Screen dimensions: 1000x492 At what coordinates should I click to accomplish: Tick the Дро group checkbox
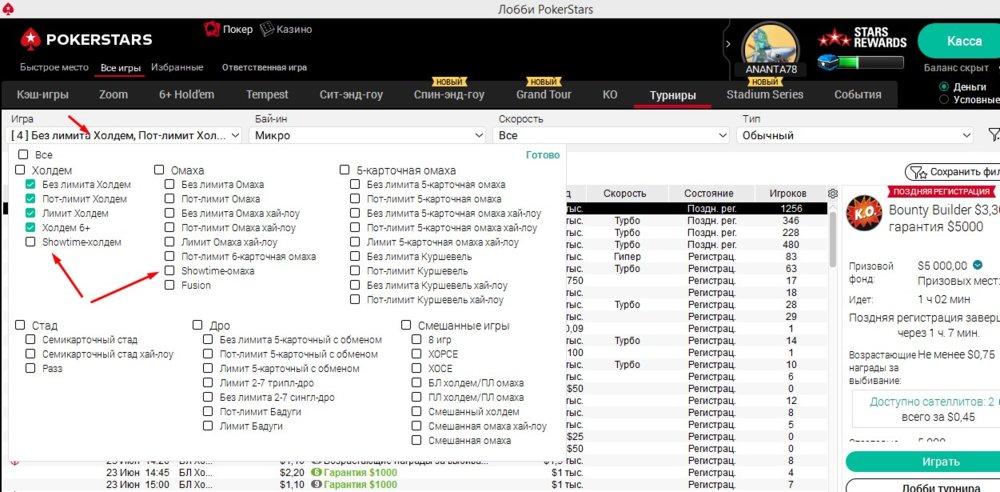click(197, 325)
